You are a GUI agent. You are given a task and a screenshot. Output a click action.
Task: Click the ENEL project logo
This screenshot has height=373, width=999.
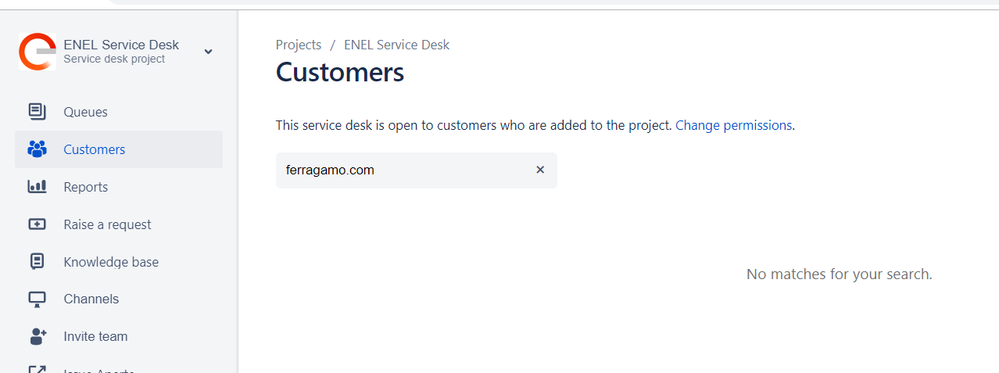(x=37, y=51)
